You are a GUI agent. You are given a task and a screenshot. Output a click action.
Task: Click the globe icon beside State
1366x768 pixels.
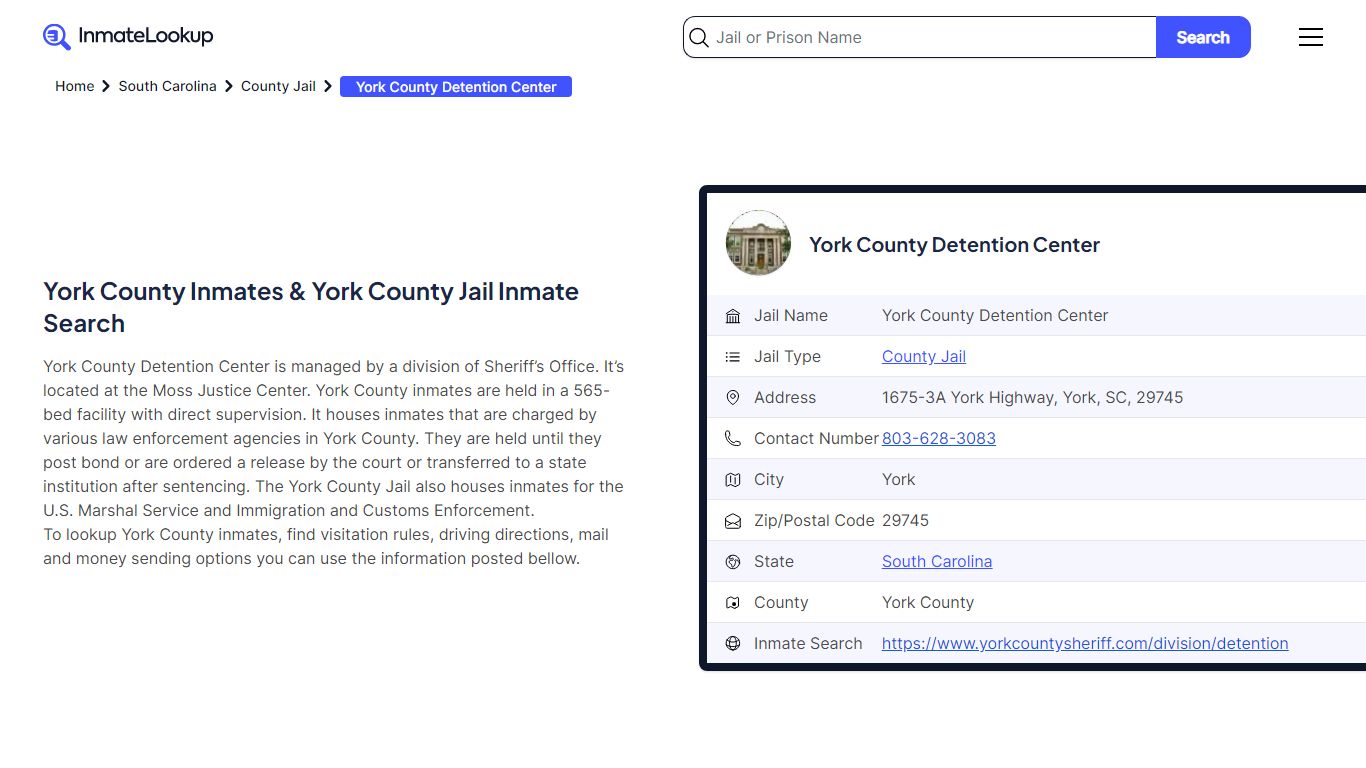coord(733,562)
